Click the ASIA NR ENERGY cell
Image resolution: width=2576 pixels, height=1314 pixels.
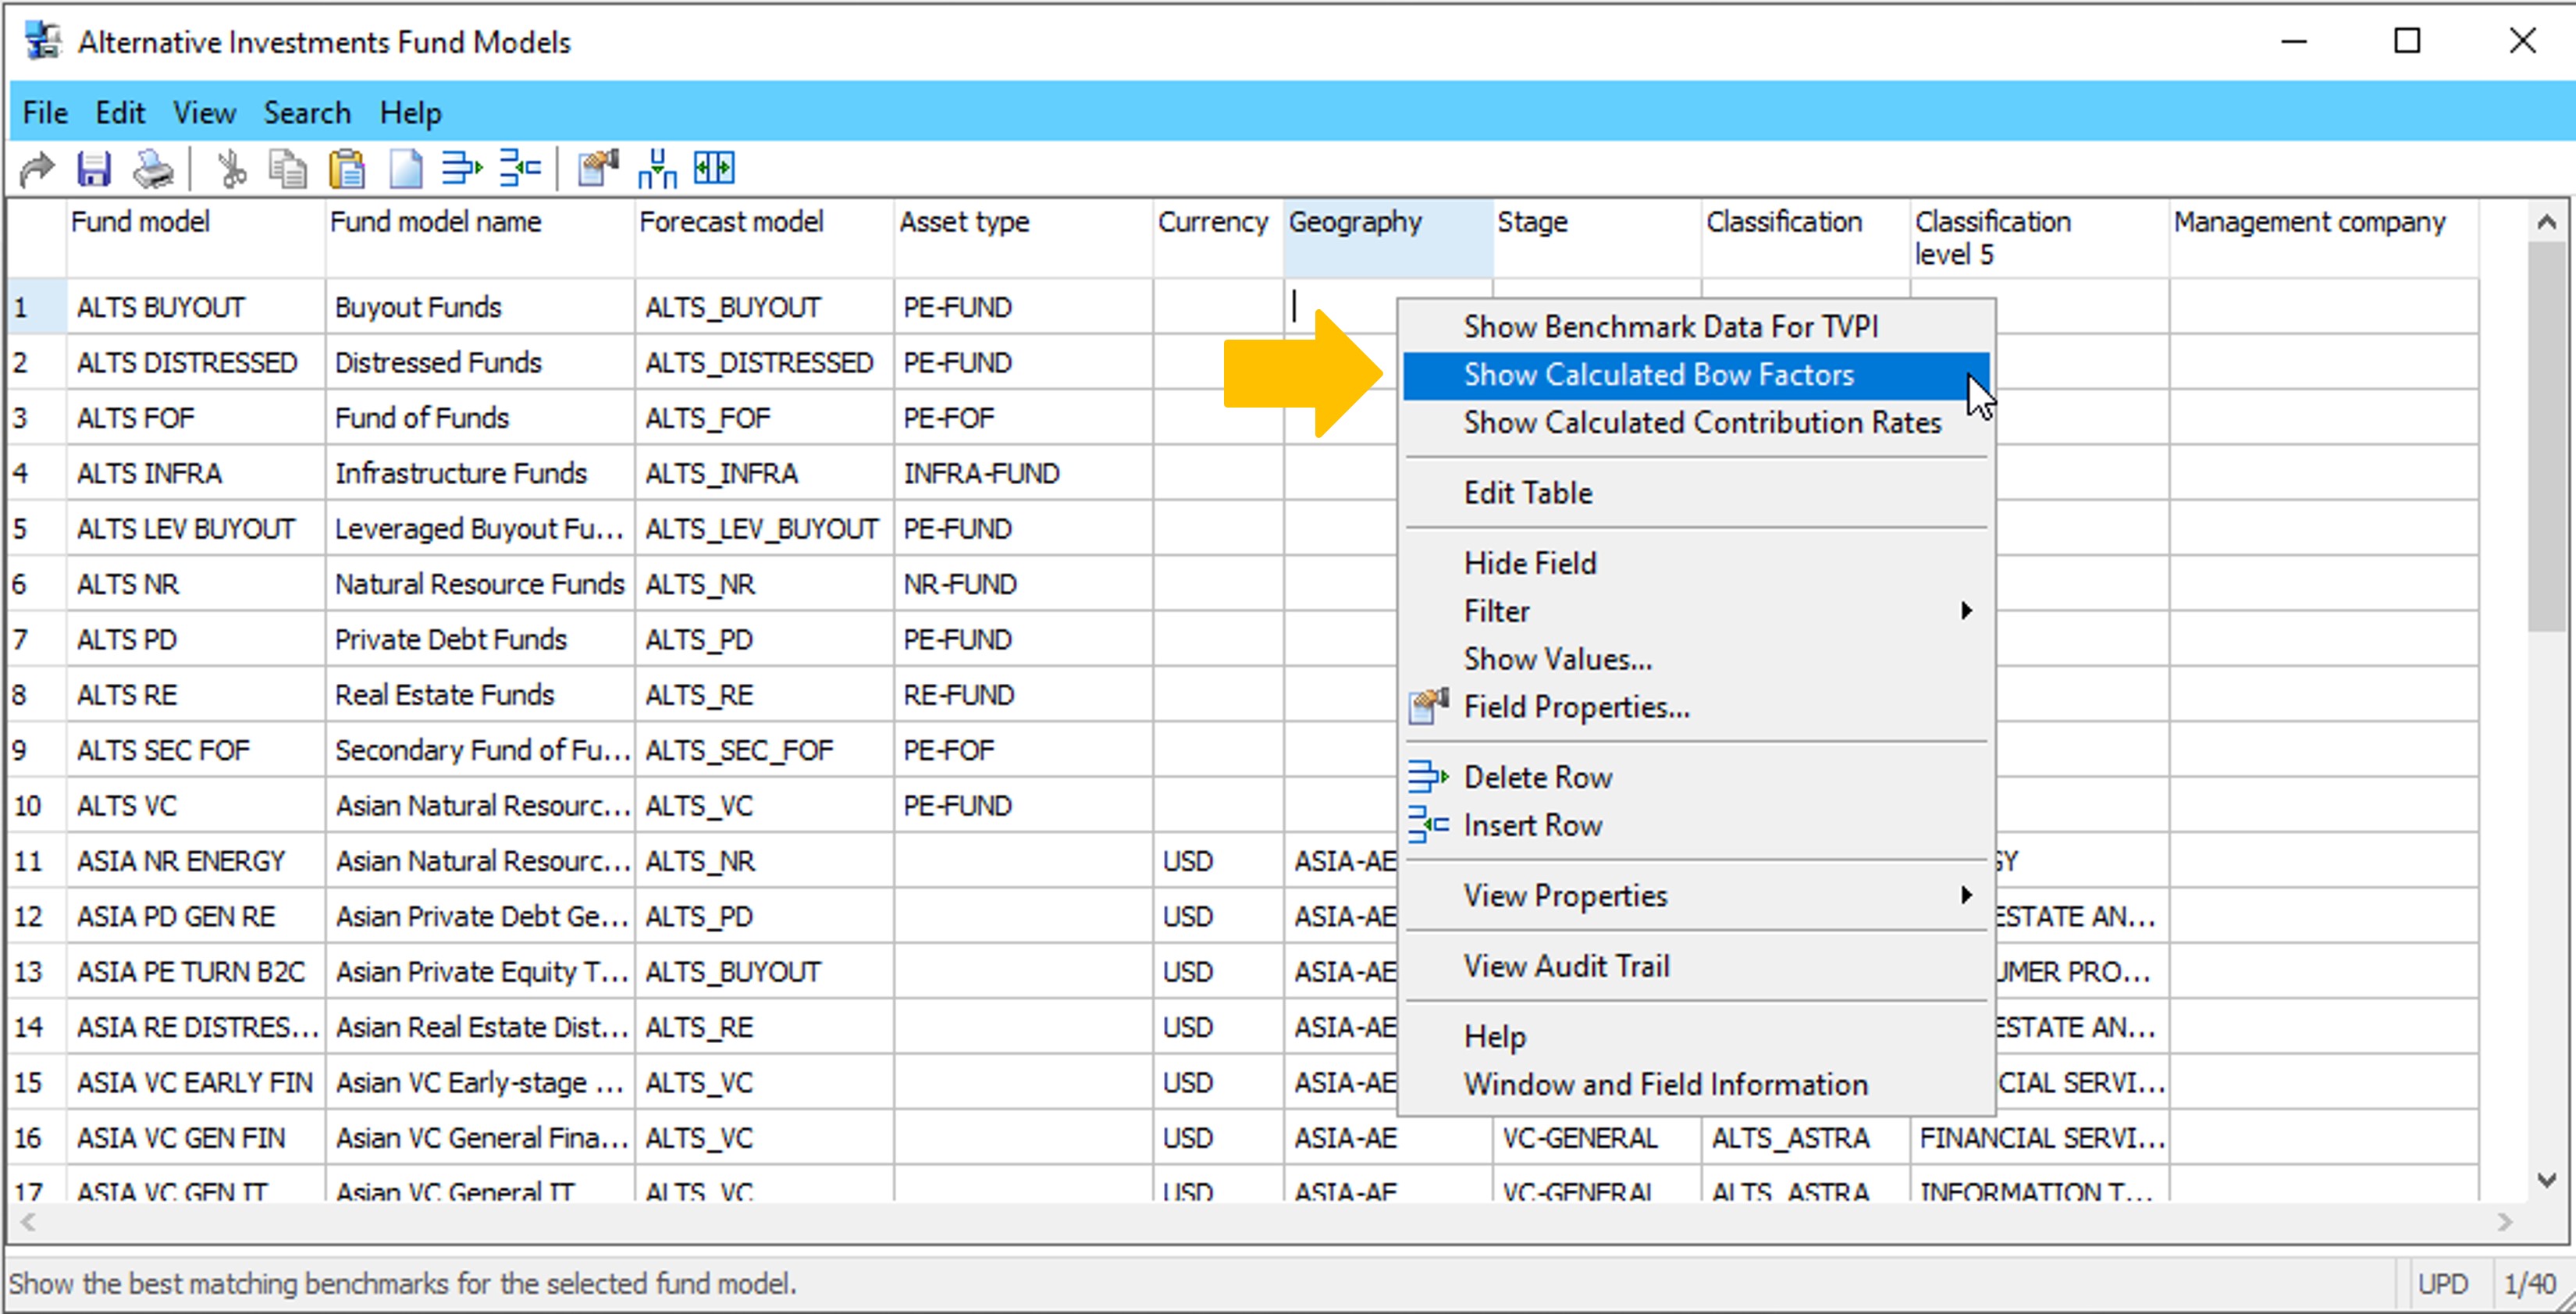tap(196, 860)
